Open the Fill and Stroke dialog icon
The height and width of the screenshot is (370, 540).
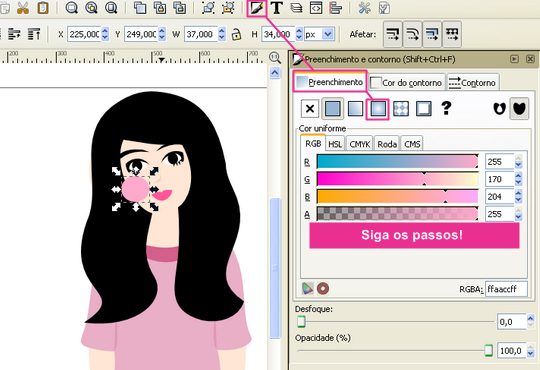(257, 8)
